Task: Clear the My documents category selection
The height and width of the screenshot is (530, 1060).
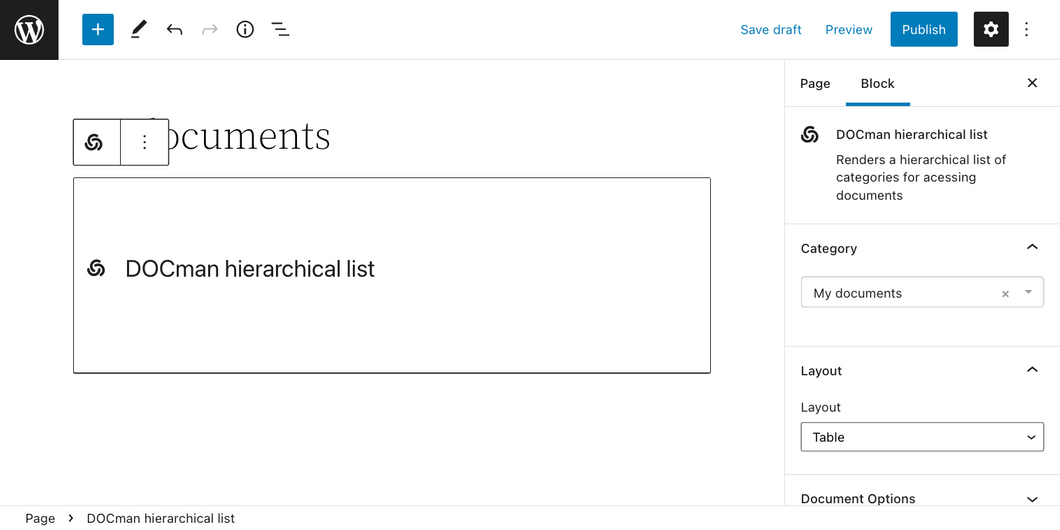Action: (x=1005, y=294)
